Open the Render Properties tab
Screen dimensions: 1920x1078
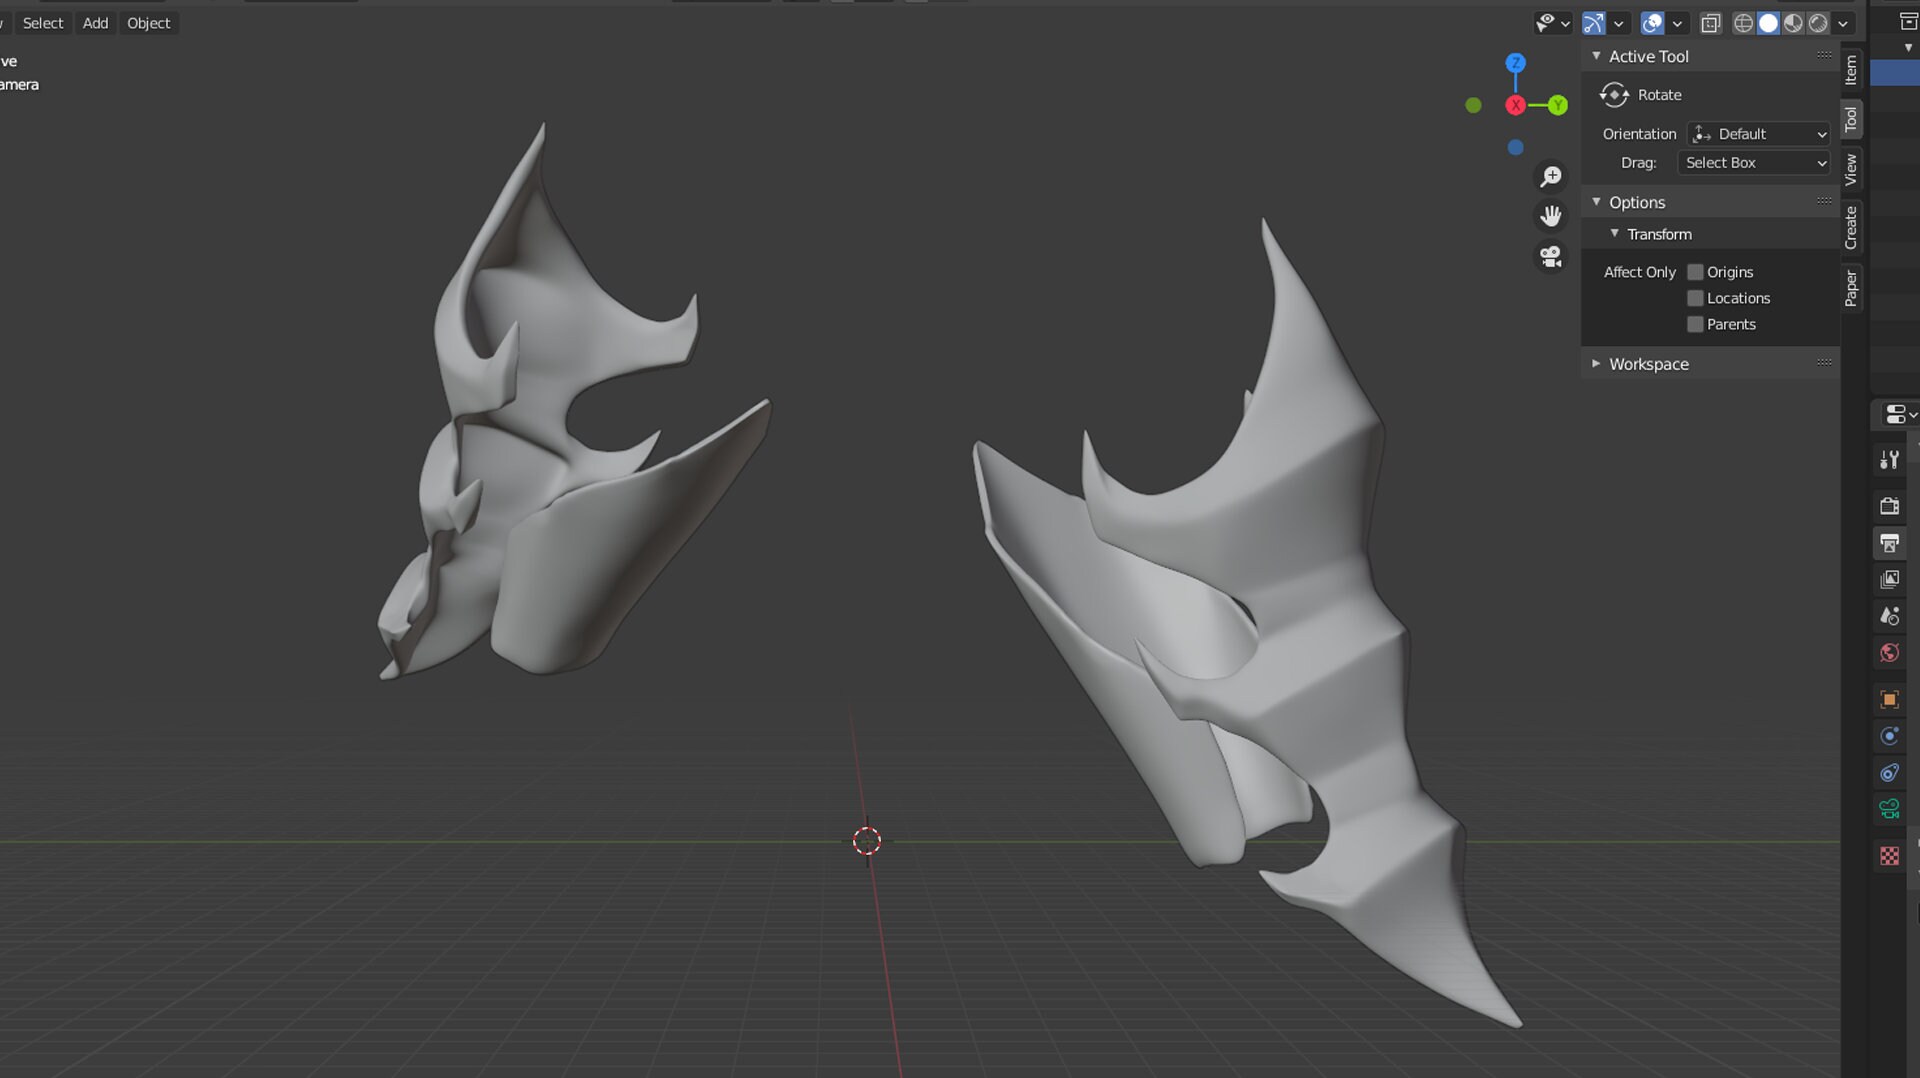[1890, 505]
